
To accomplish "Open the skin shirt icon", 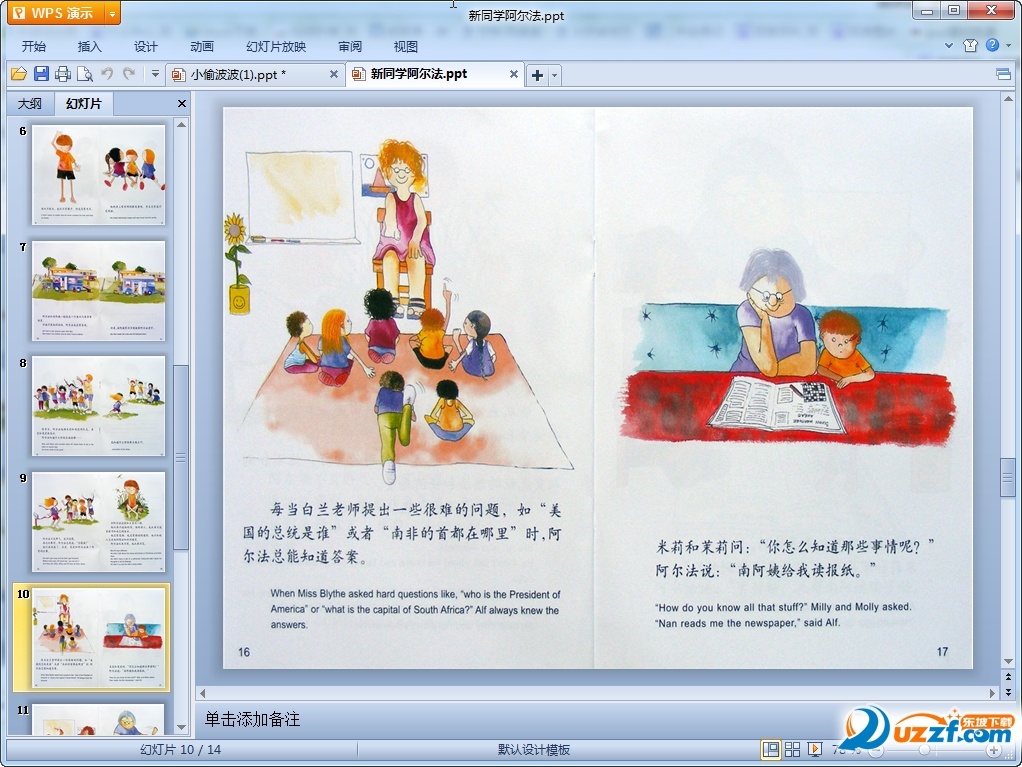I will 971,46.
